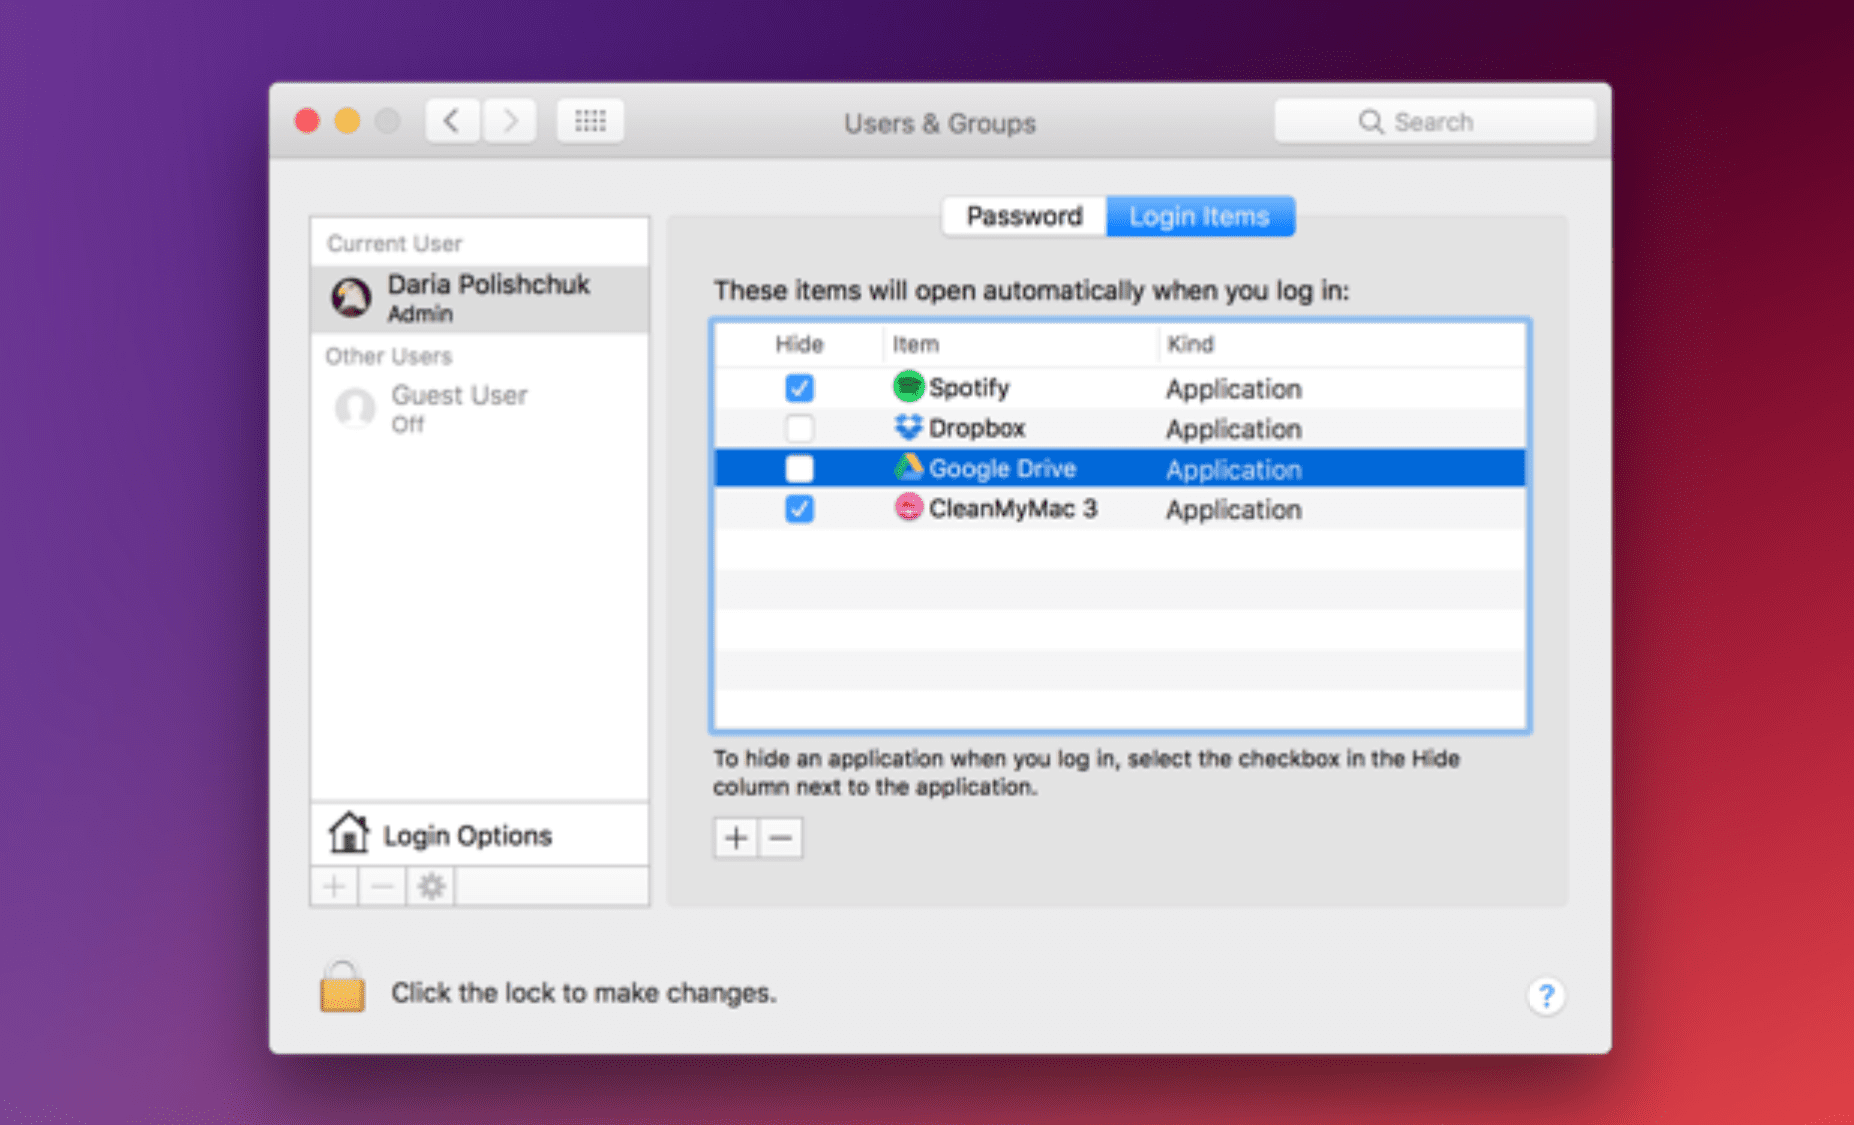Sort by the Hide column header
Image resolution: width=1854 pixels, height=1125 pixels.
799,344
